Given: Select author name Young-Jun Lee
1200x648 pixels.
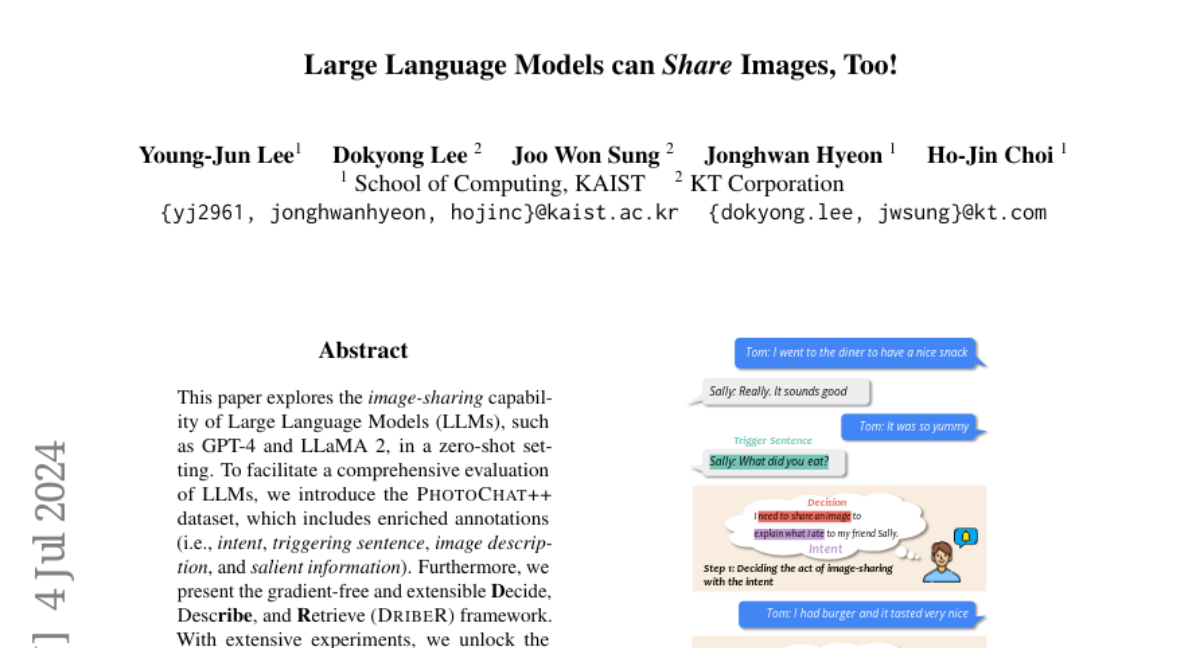Looking at the screenshot, I should [x=216, y=155].
